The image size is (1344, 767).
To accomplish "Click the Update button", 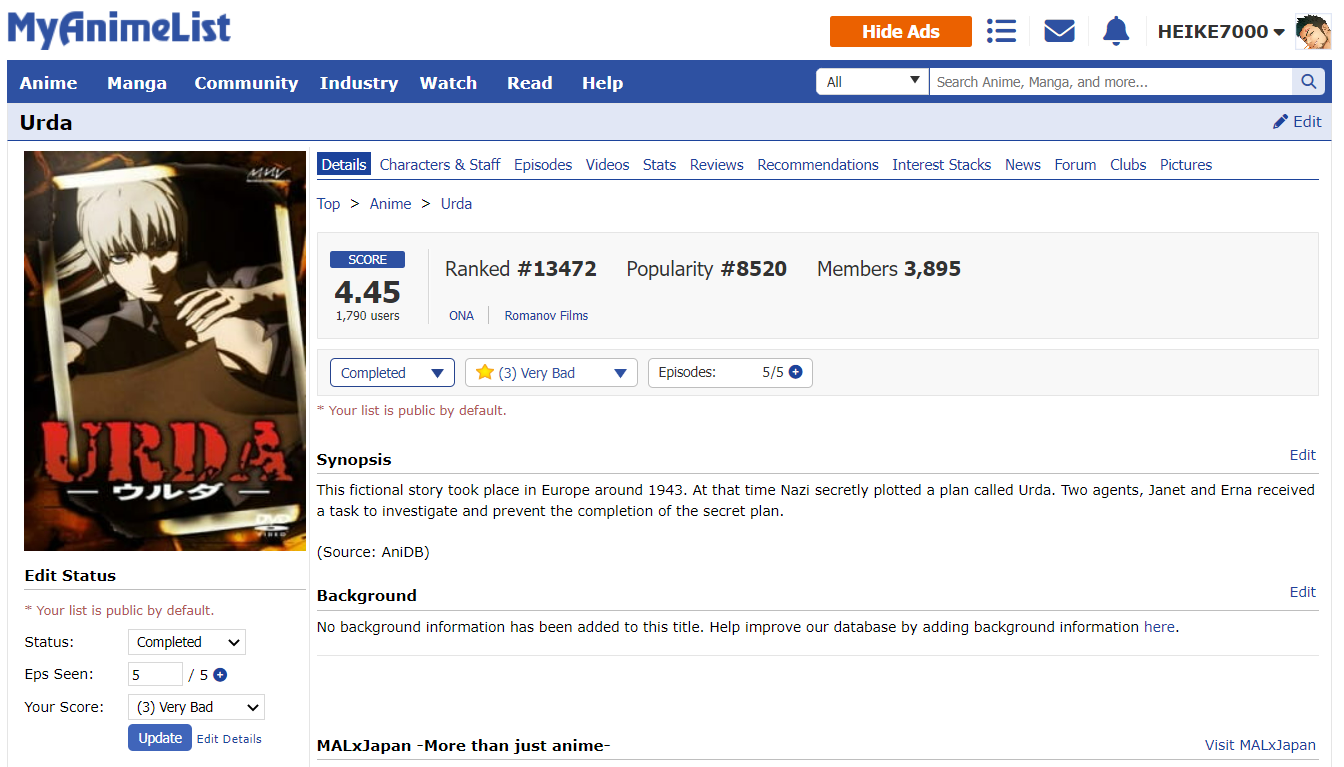I will [x=159, y=738].
